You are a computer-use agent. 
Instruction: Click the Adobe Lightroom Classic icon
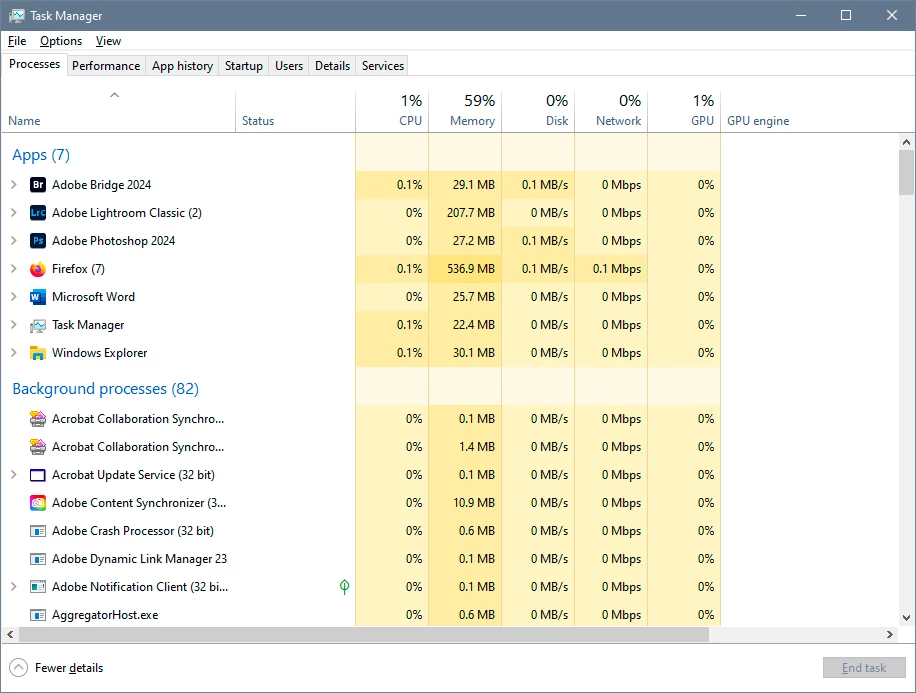[37, 213]
